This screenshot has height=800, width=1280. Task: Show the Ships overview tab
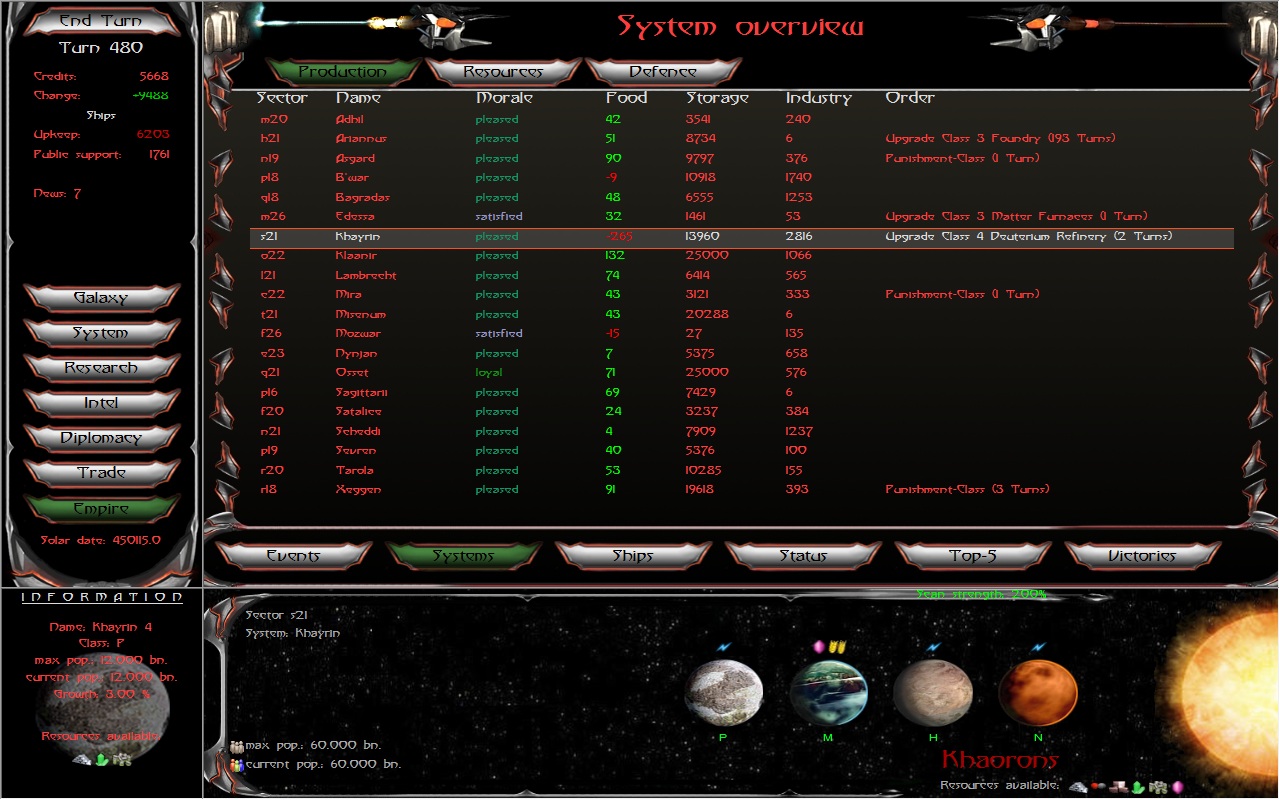(633, 556)
